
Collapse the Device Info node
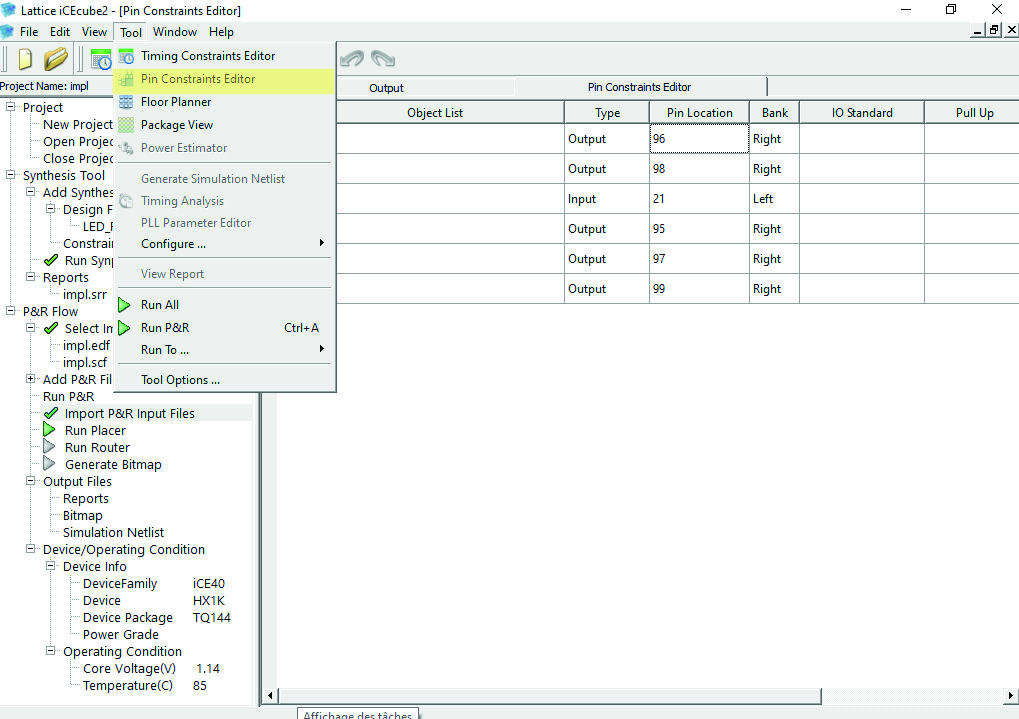[x=51, y=566]
